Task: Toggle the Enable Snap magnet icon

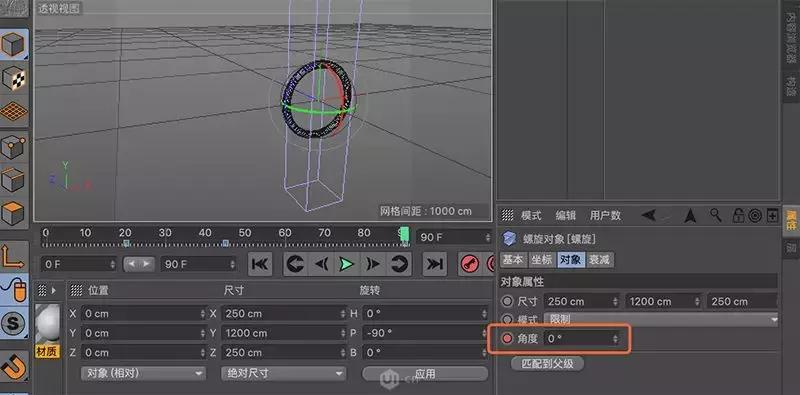Action: tap(14, 366)
